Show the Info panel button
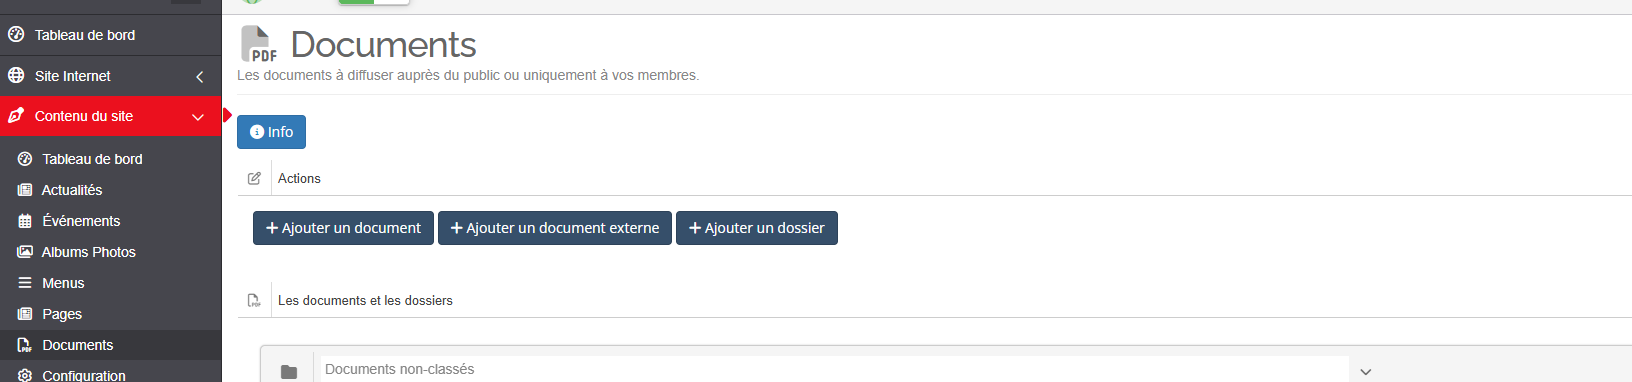 tap(271, 132)
